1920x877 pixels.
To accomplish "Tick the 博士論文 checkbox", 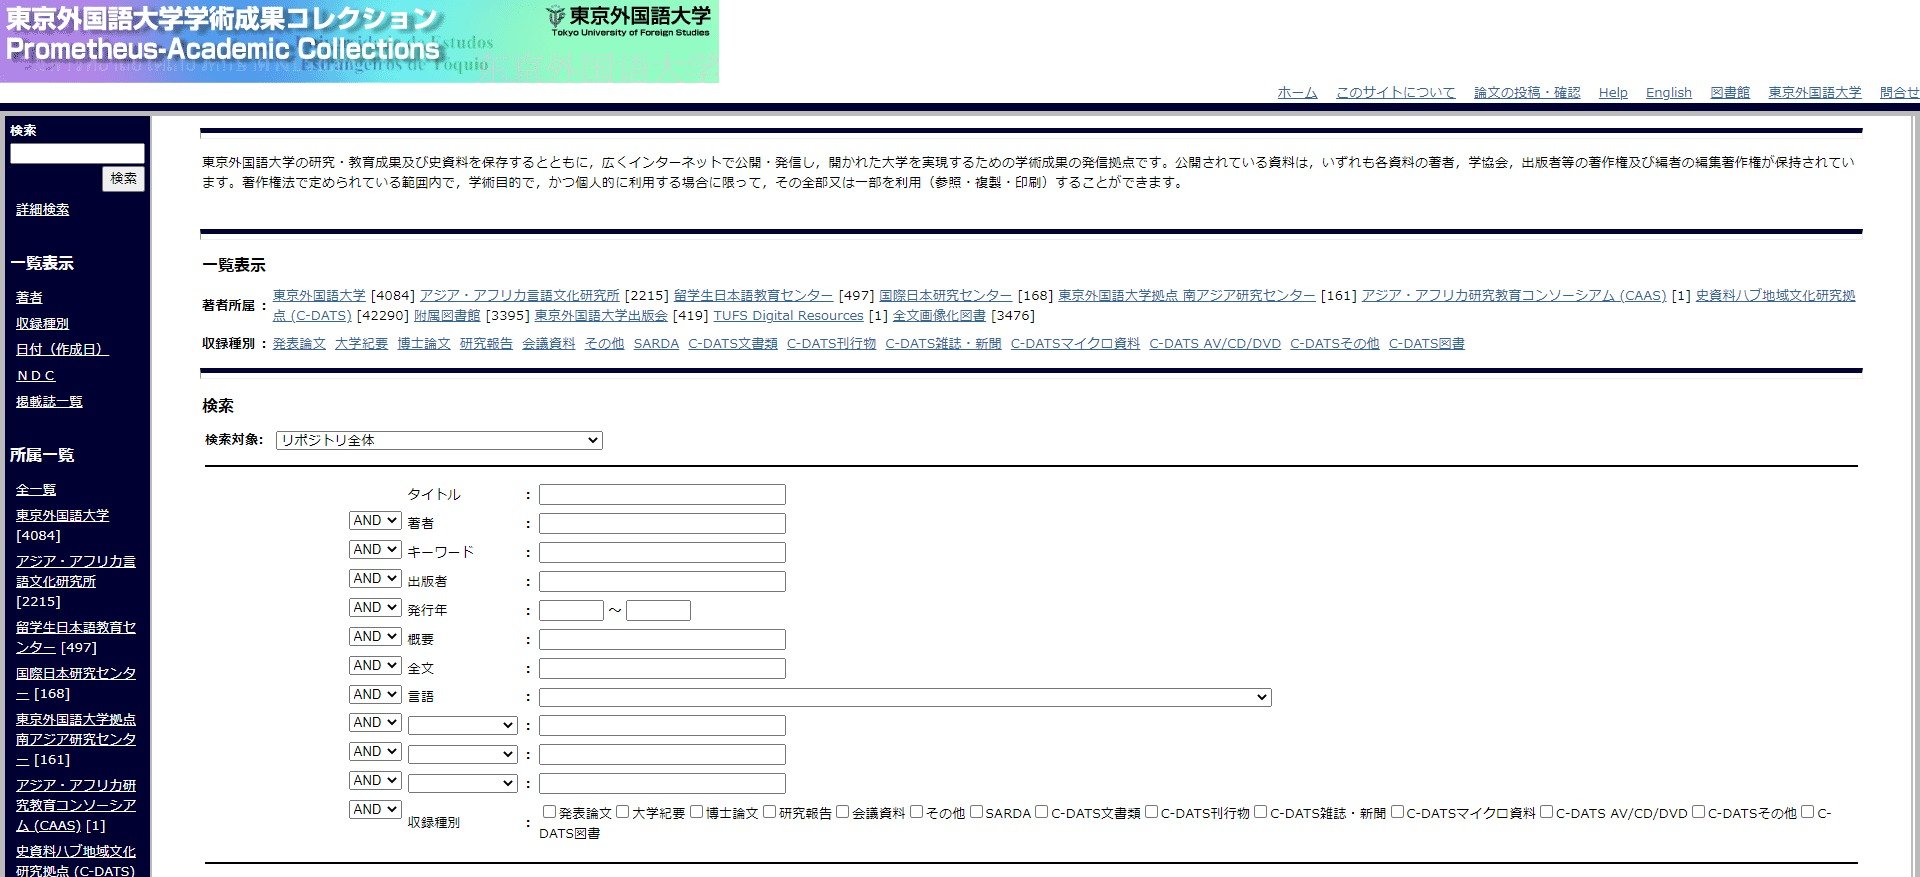I will pyautogui.click(x=696, y=812).
